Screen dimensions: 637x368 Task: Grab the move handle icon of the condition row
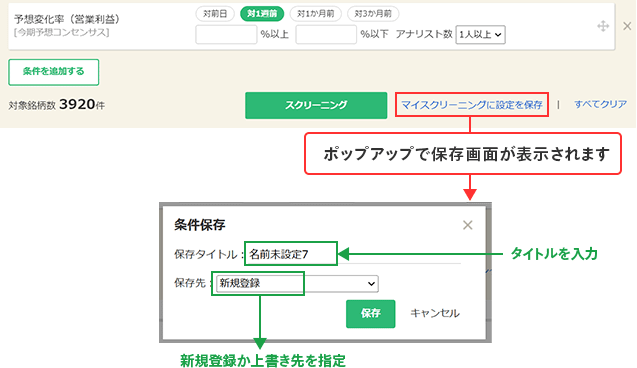603,27
